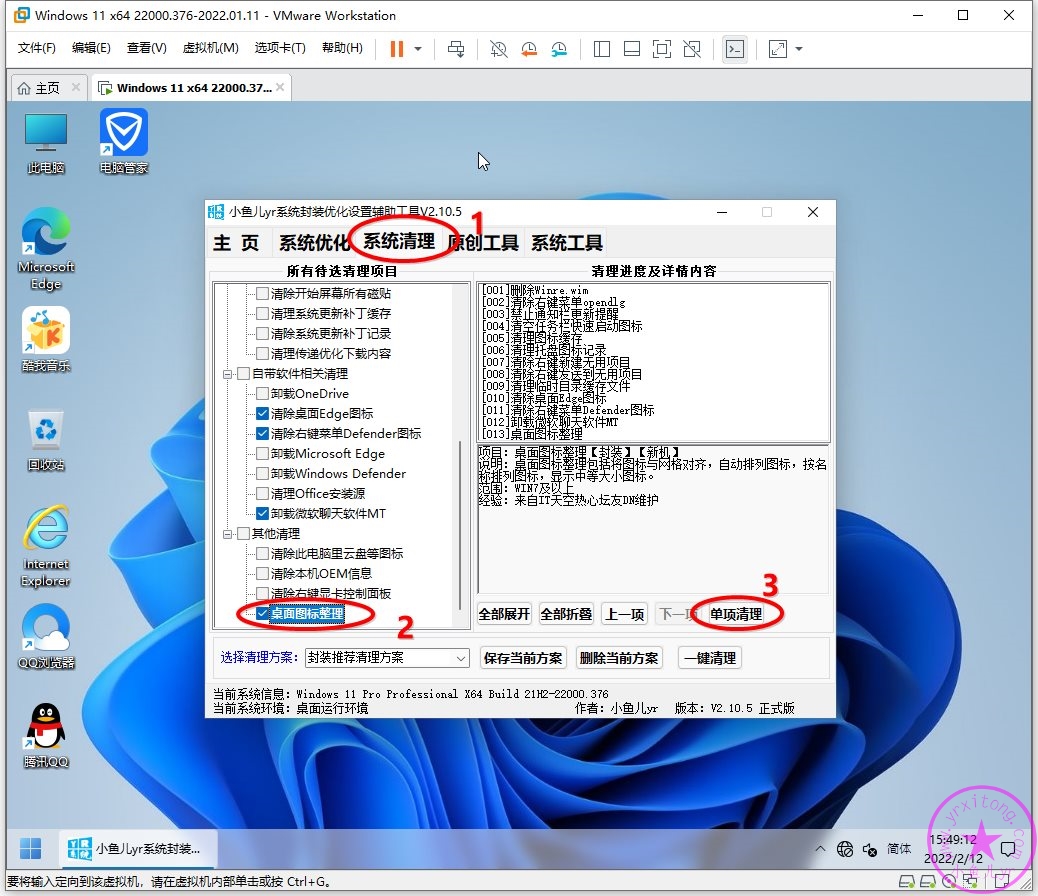Screen dimensions: 1038x896
Task: Select the 桌面图标整理 tree item label
Action: point(307,614)
